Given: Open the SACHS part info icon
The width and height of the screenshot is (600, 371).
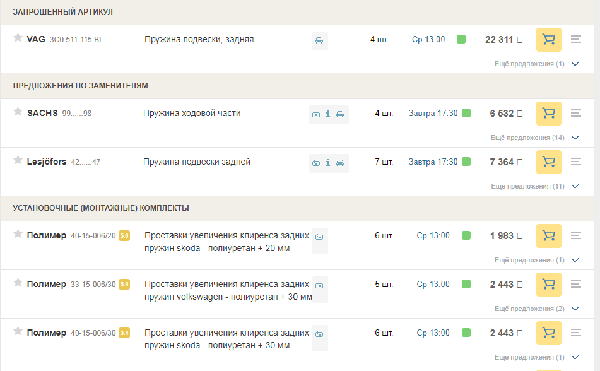Looking at the screenshot, I should pos(328,114).
